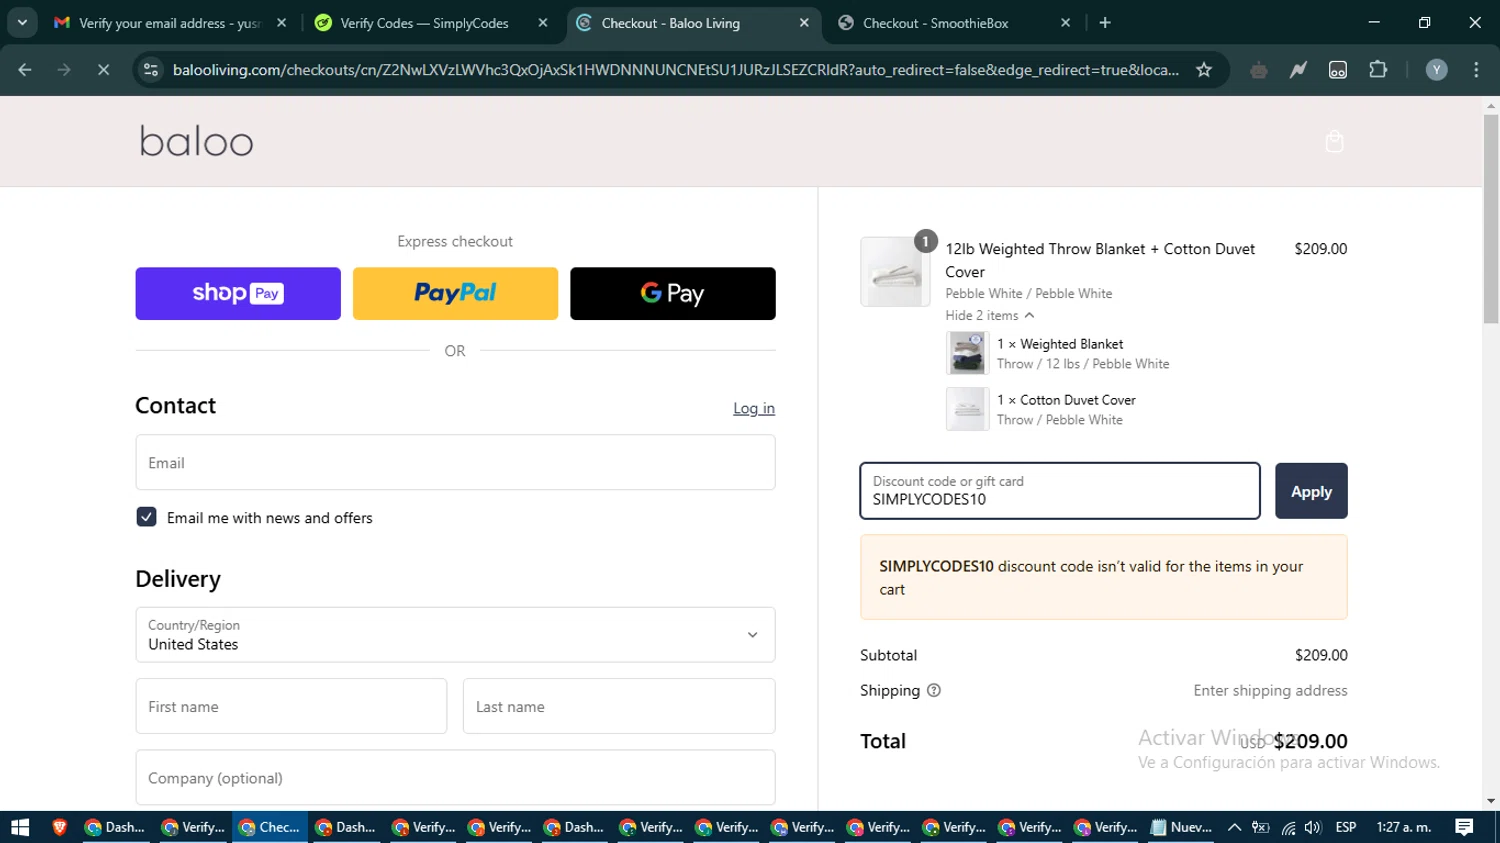The width and height of the screenshot is (1500, 843).
Task: Open the Windows notification center
Action: coord(1464,827)
